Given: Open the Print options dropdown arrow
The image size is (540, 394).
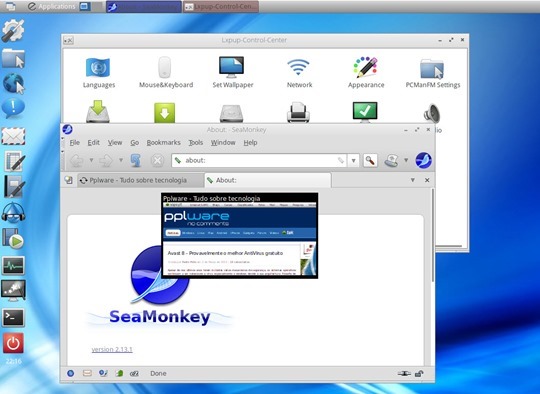Looking at the screenshot, I should tap(406, 160).
